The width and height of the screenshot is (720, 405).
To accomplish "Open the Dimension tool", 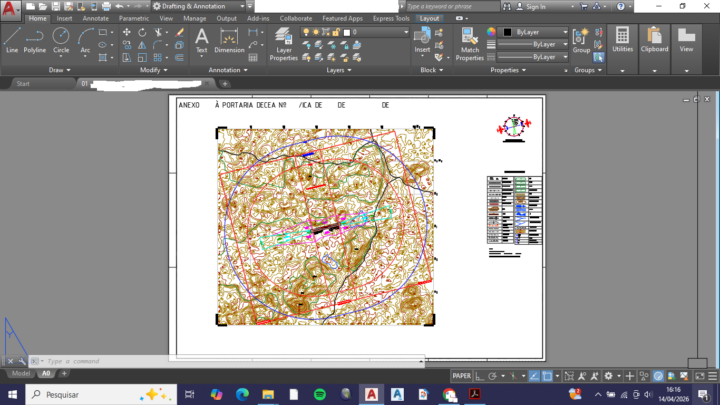I will tap(229, 40).
